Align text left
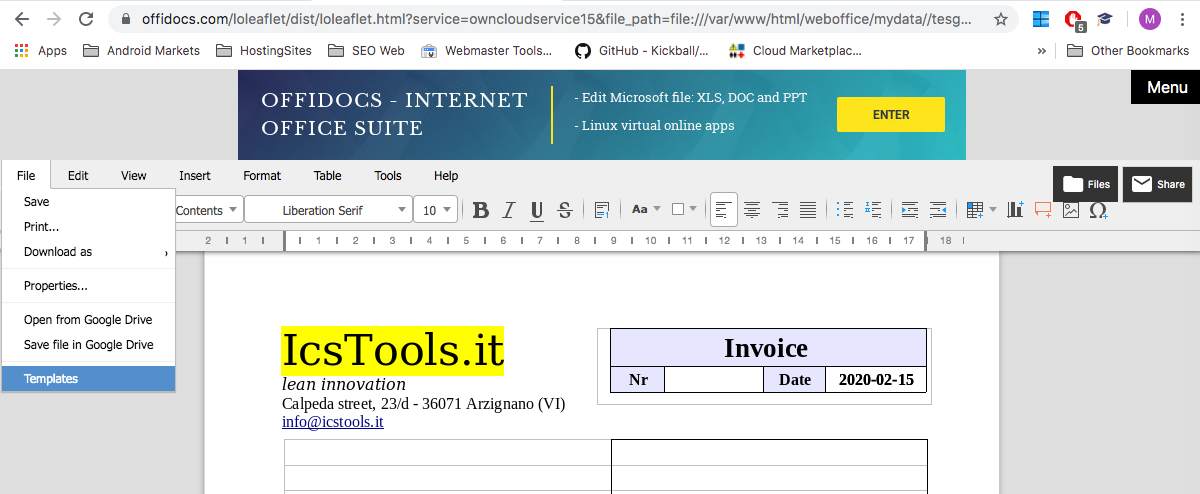The height and width of the screenshot is (494, 1200). click(x=724, y=210)
